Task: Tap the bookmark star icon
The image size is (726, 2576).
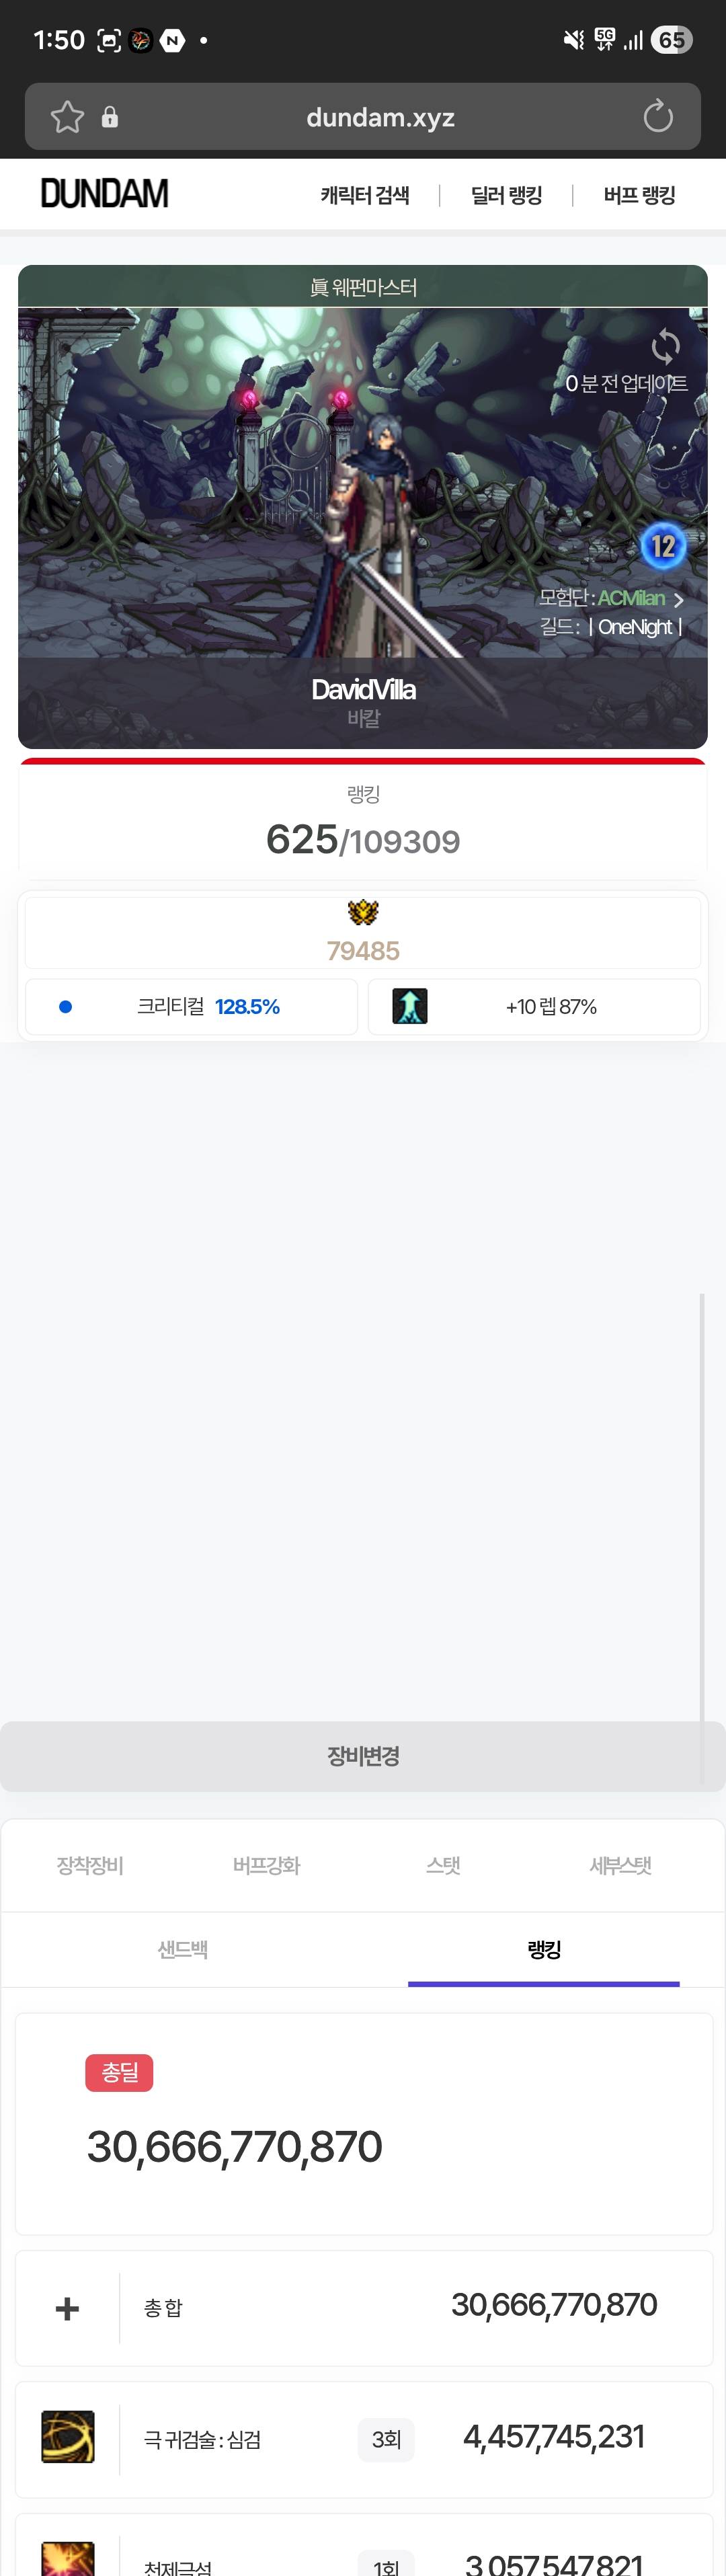Action: [67, 117]
